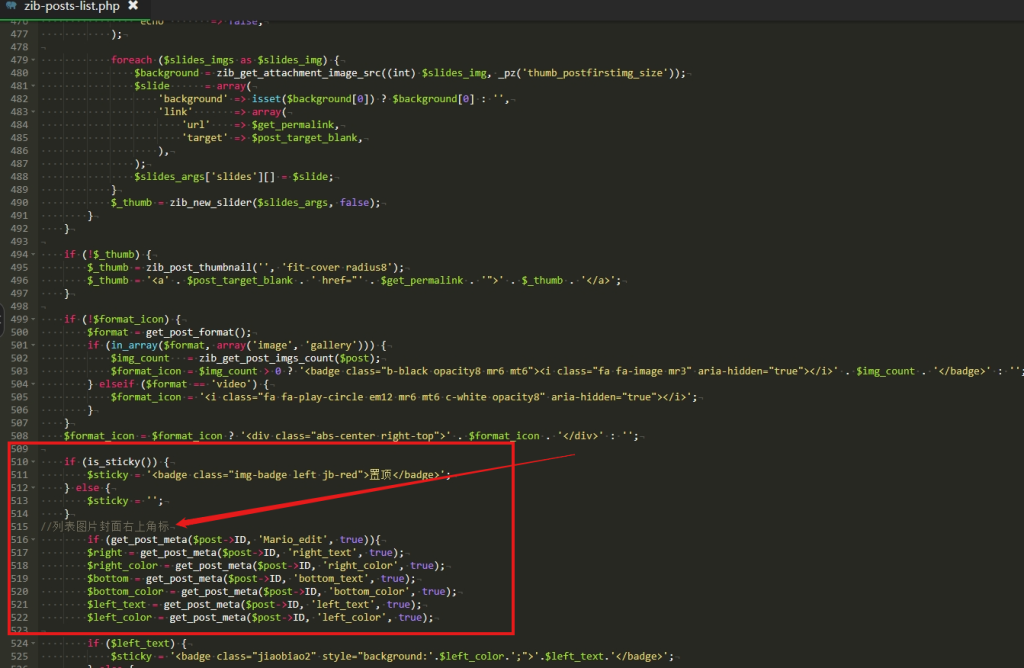Fold the elseif video block at line 504
The height and width of the screenshot is (668, 1024).
pos(33,385)
